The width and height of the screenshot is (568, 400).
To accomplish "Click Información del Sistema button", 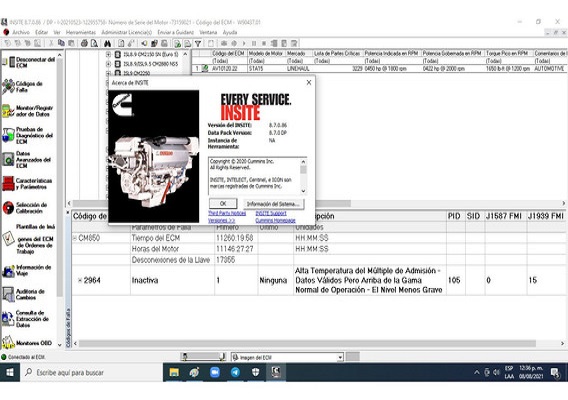I will (x=273, y=204).
